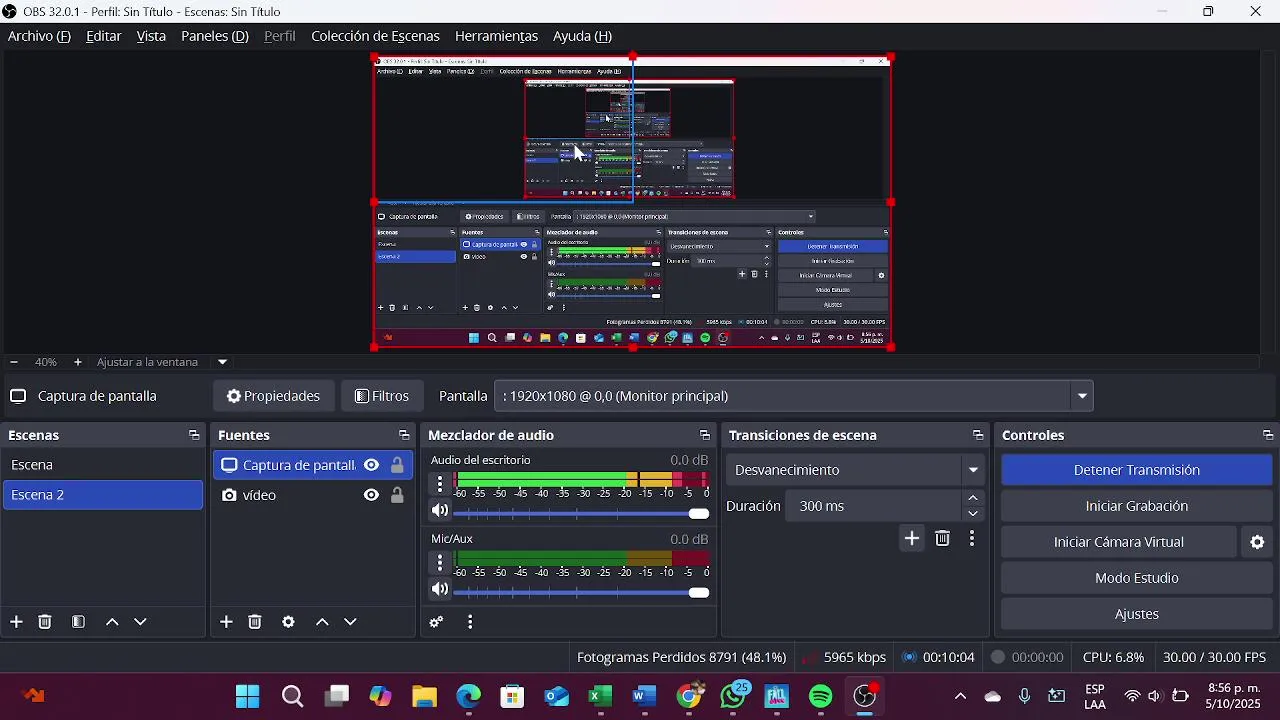Open Excel from the taskbar
This screenshot has height=720, width=1280.
coord(600,697)
